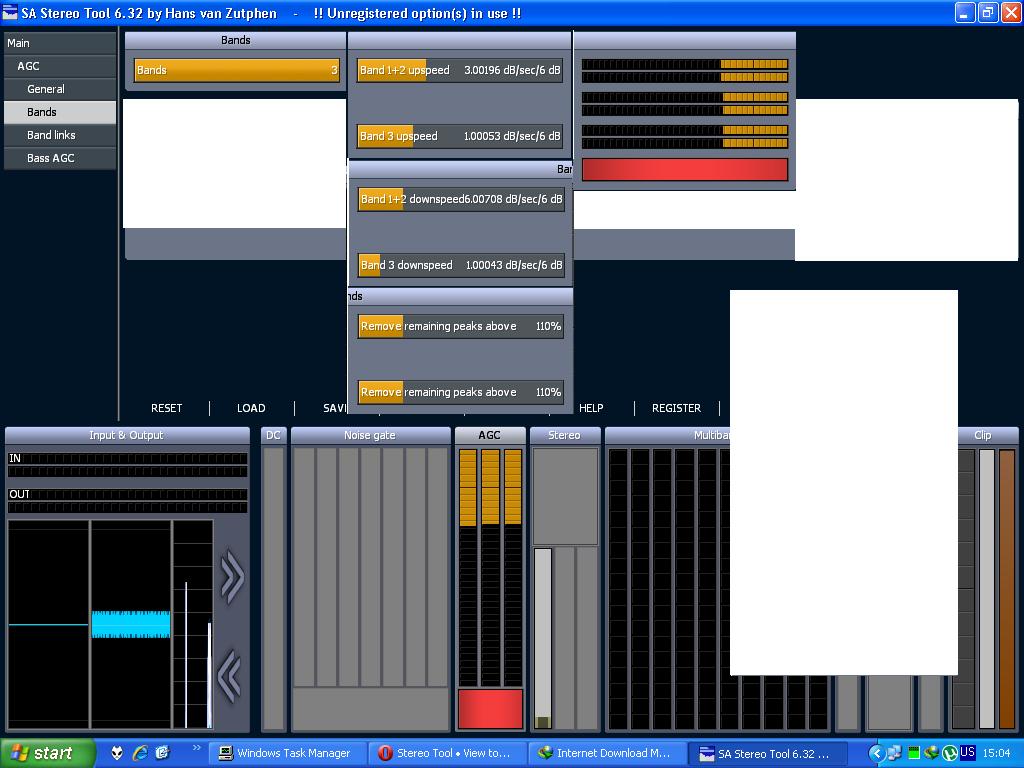The width and height of the screenshot is (1024, 768).
Task: Click the REGISTER button
Action: pos(677,408)
